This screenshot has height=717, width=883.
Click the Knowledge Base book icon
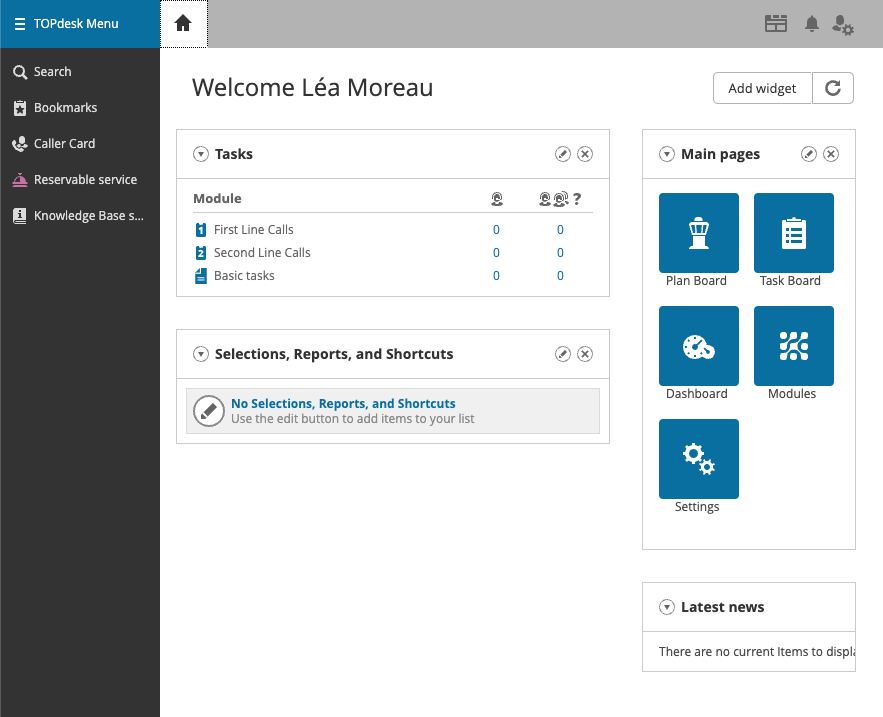coord(20,216)
